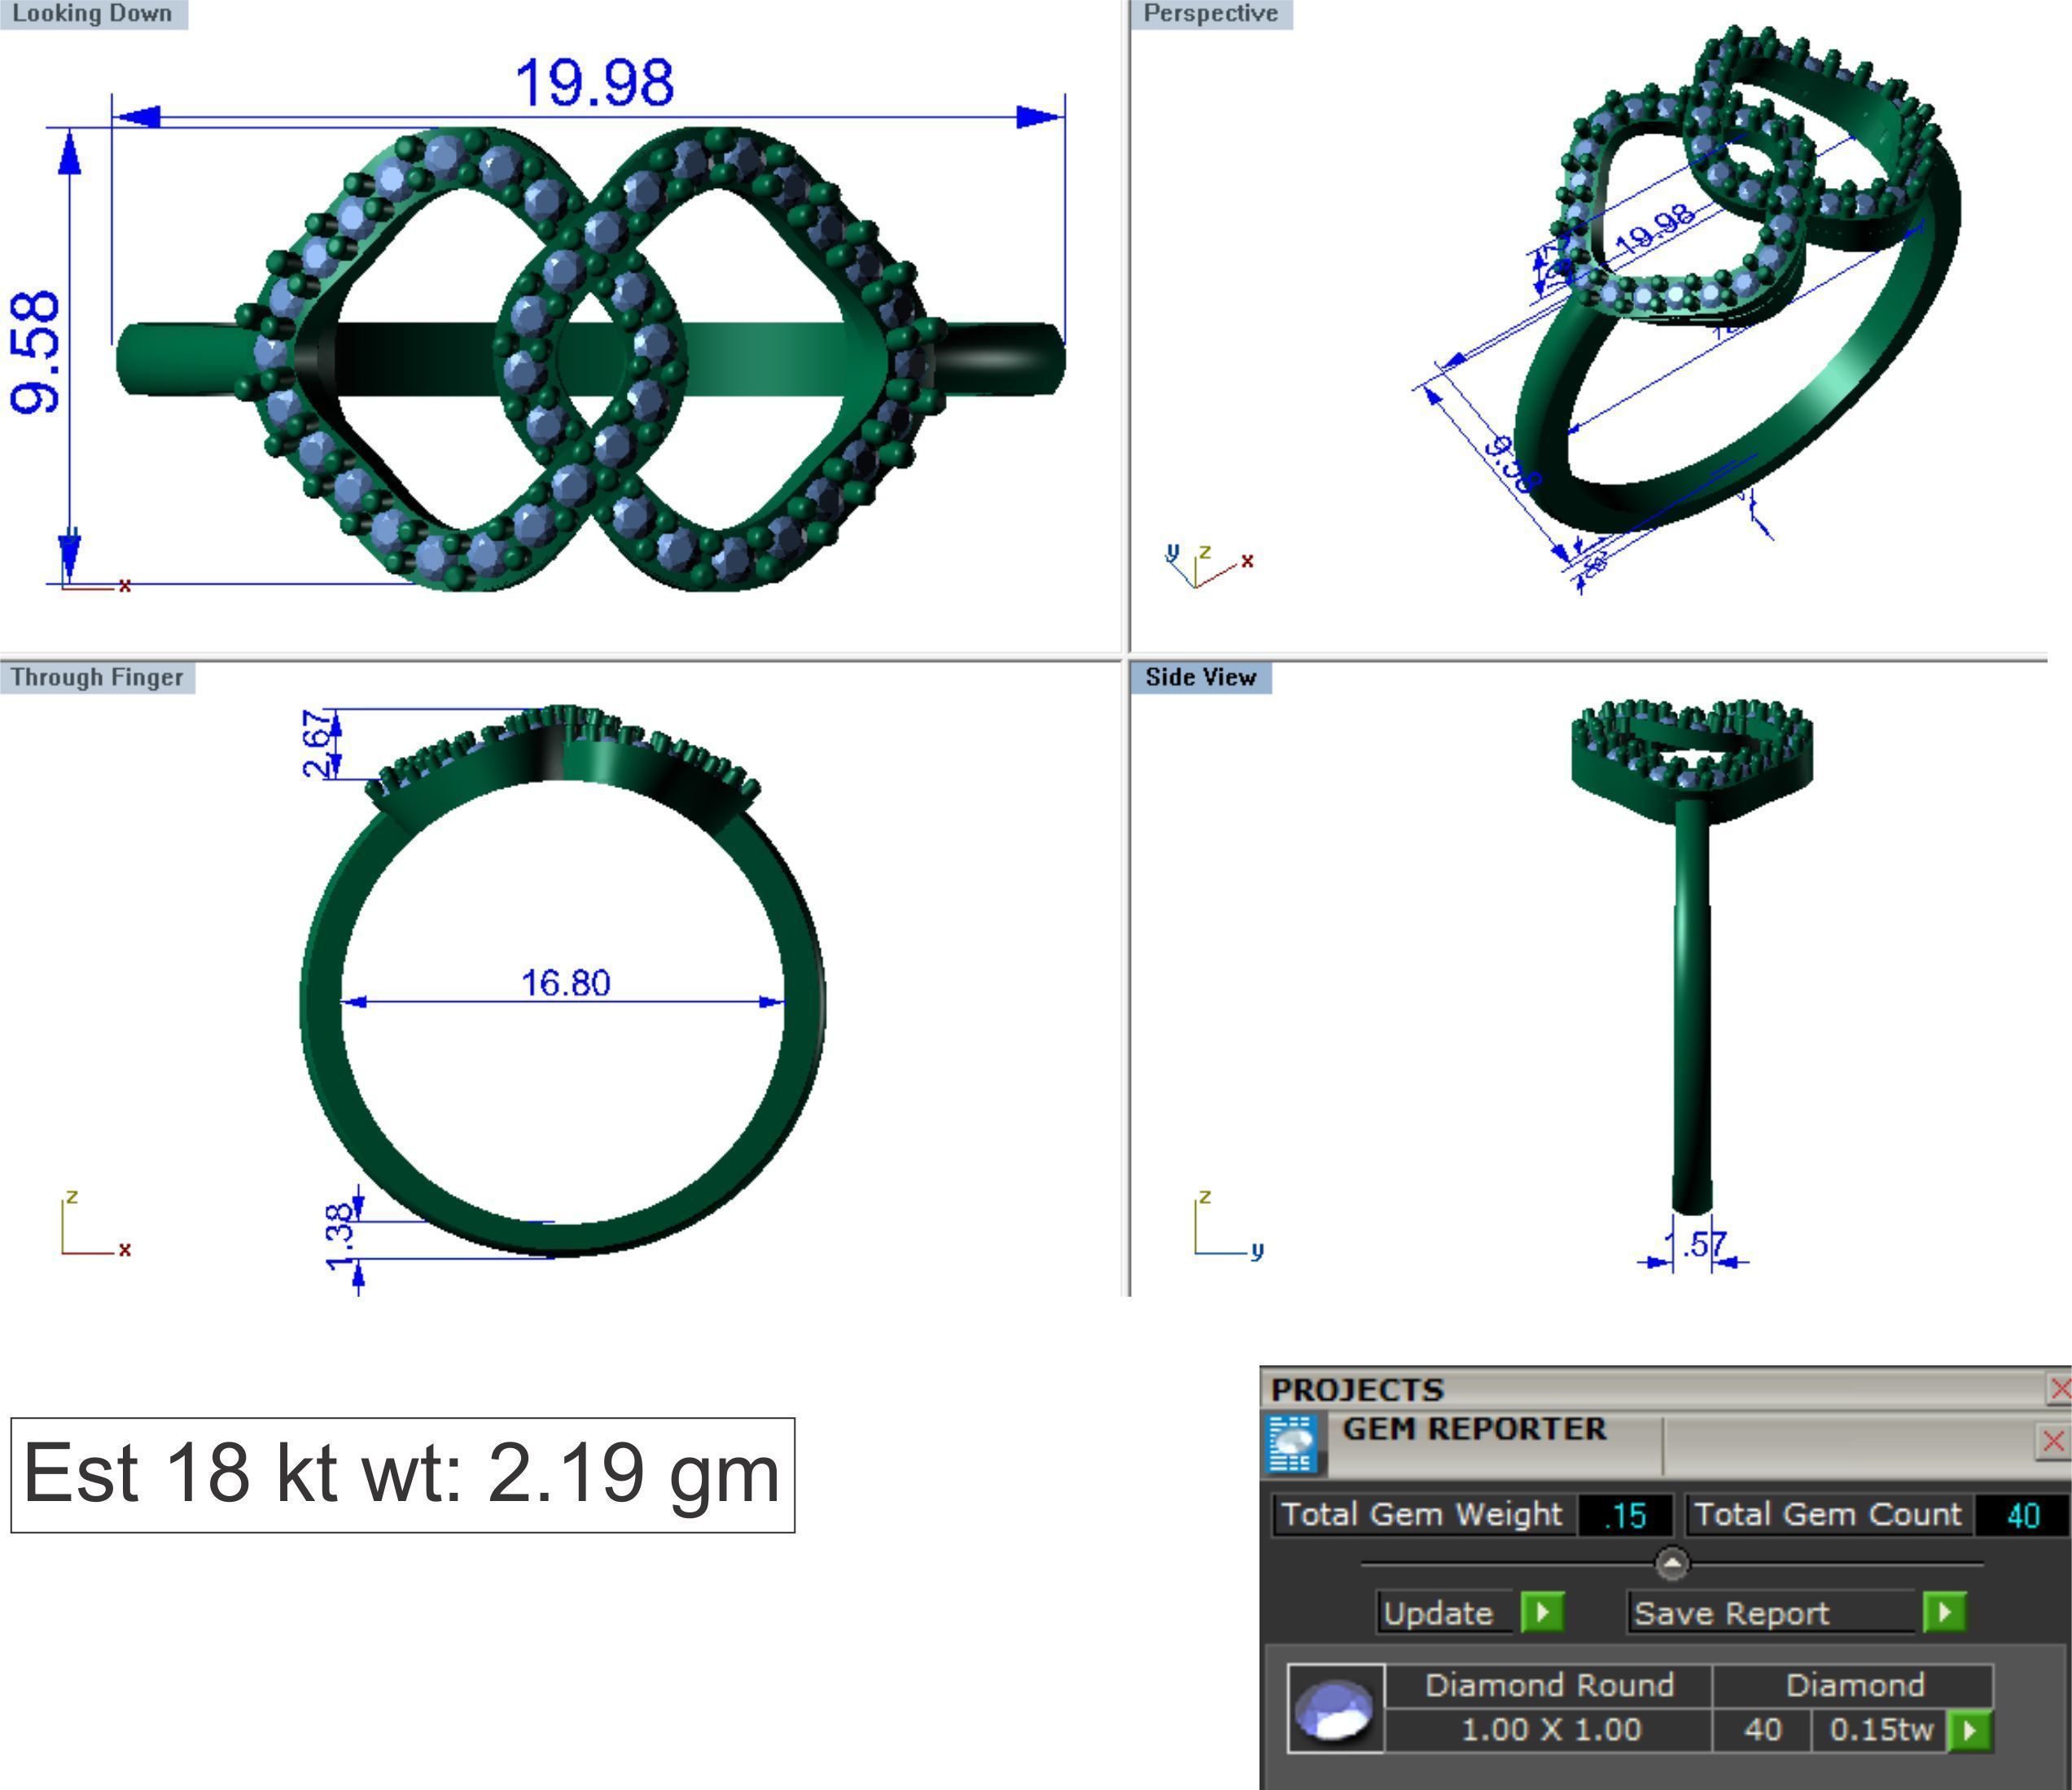Screen dimensions: 2072x1790
Task: Click the 16.80 inner diameter dimension
Action: pos(565,983)
